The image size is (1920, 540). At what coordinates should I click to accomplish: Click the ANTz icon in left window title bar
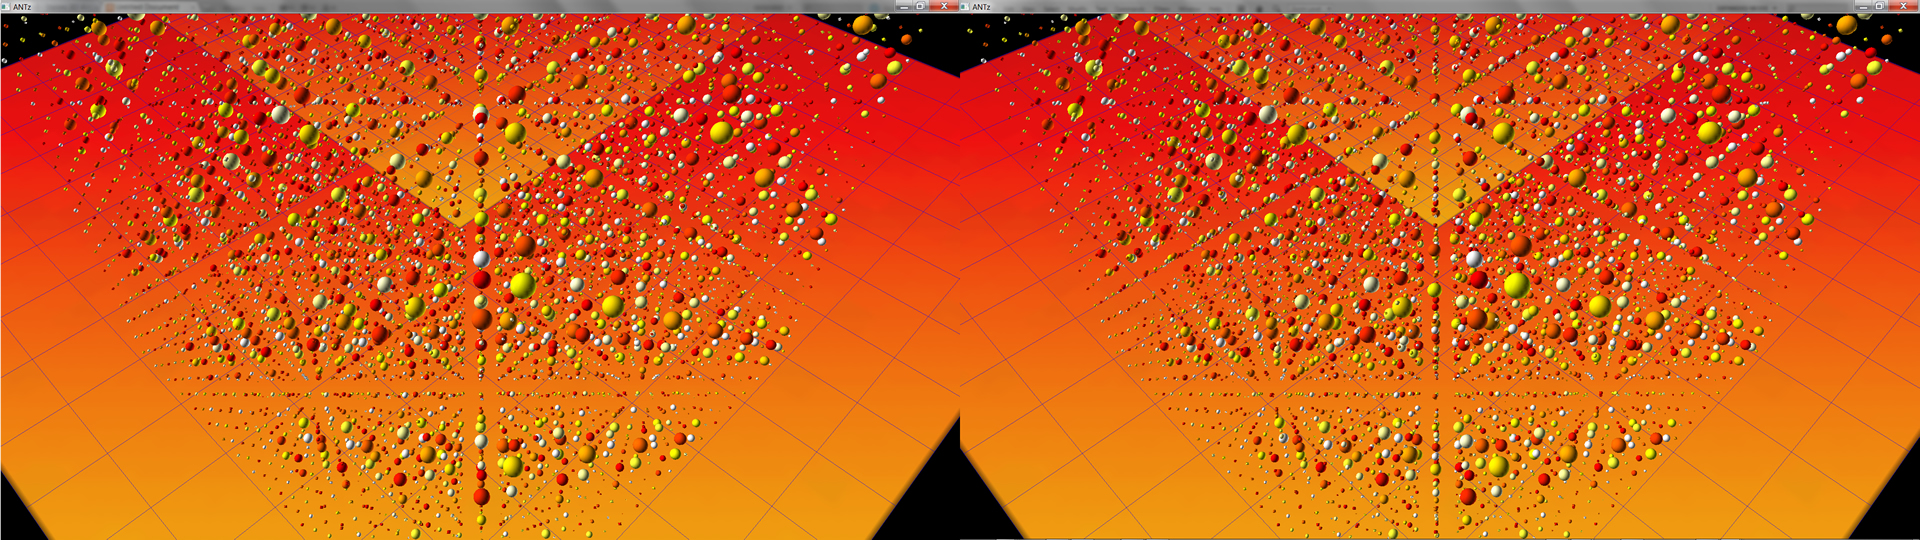pos(7,6)
